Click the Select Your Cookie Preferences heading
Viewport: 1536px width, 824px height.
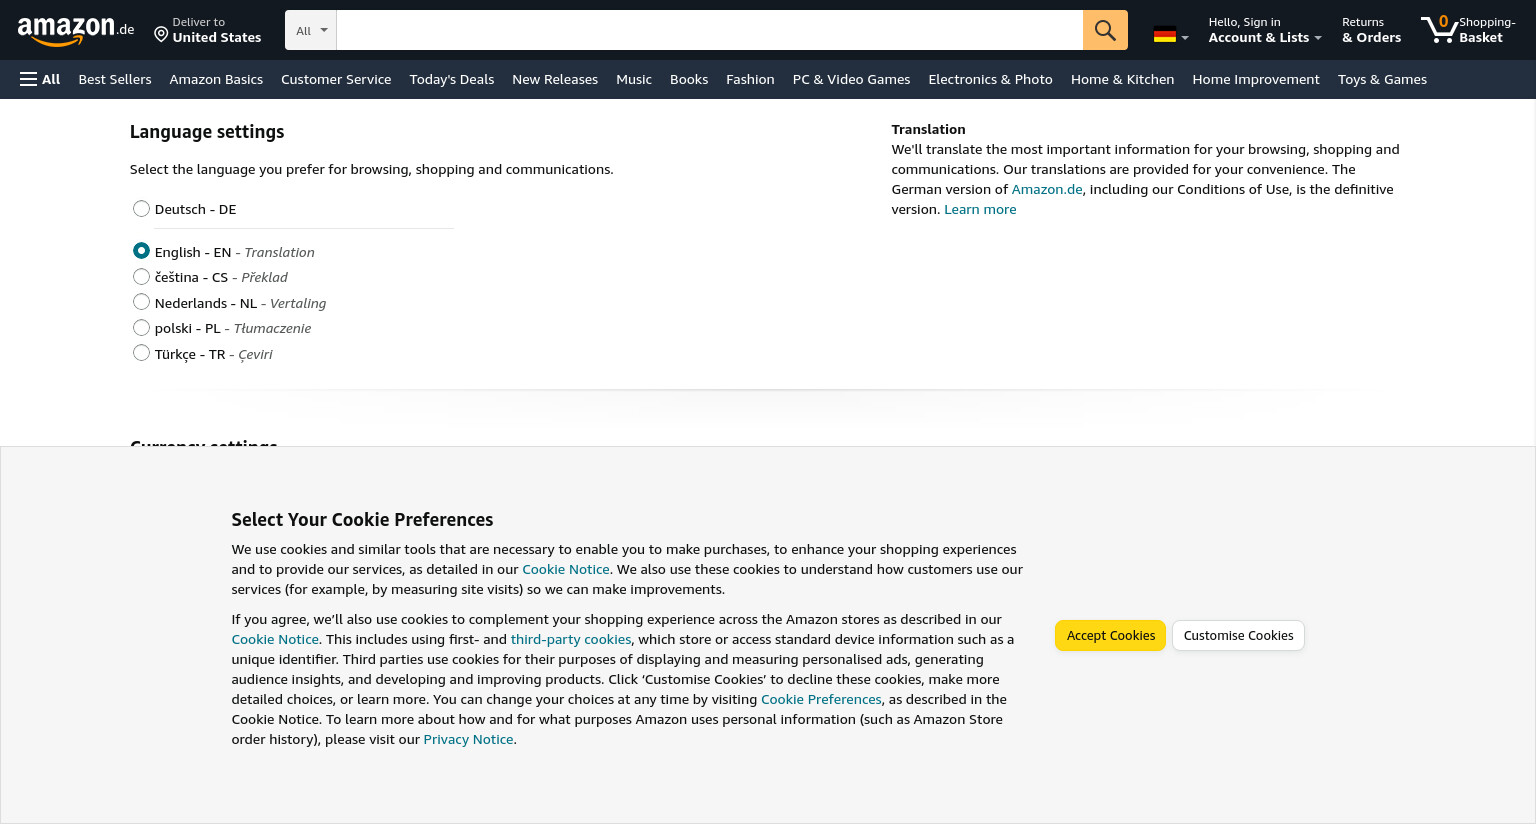tap(362, 520)
